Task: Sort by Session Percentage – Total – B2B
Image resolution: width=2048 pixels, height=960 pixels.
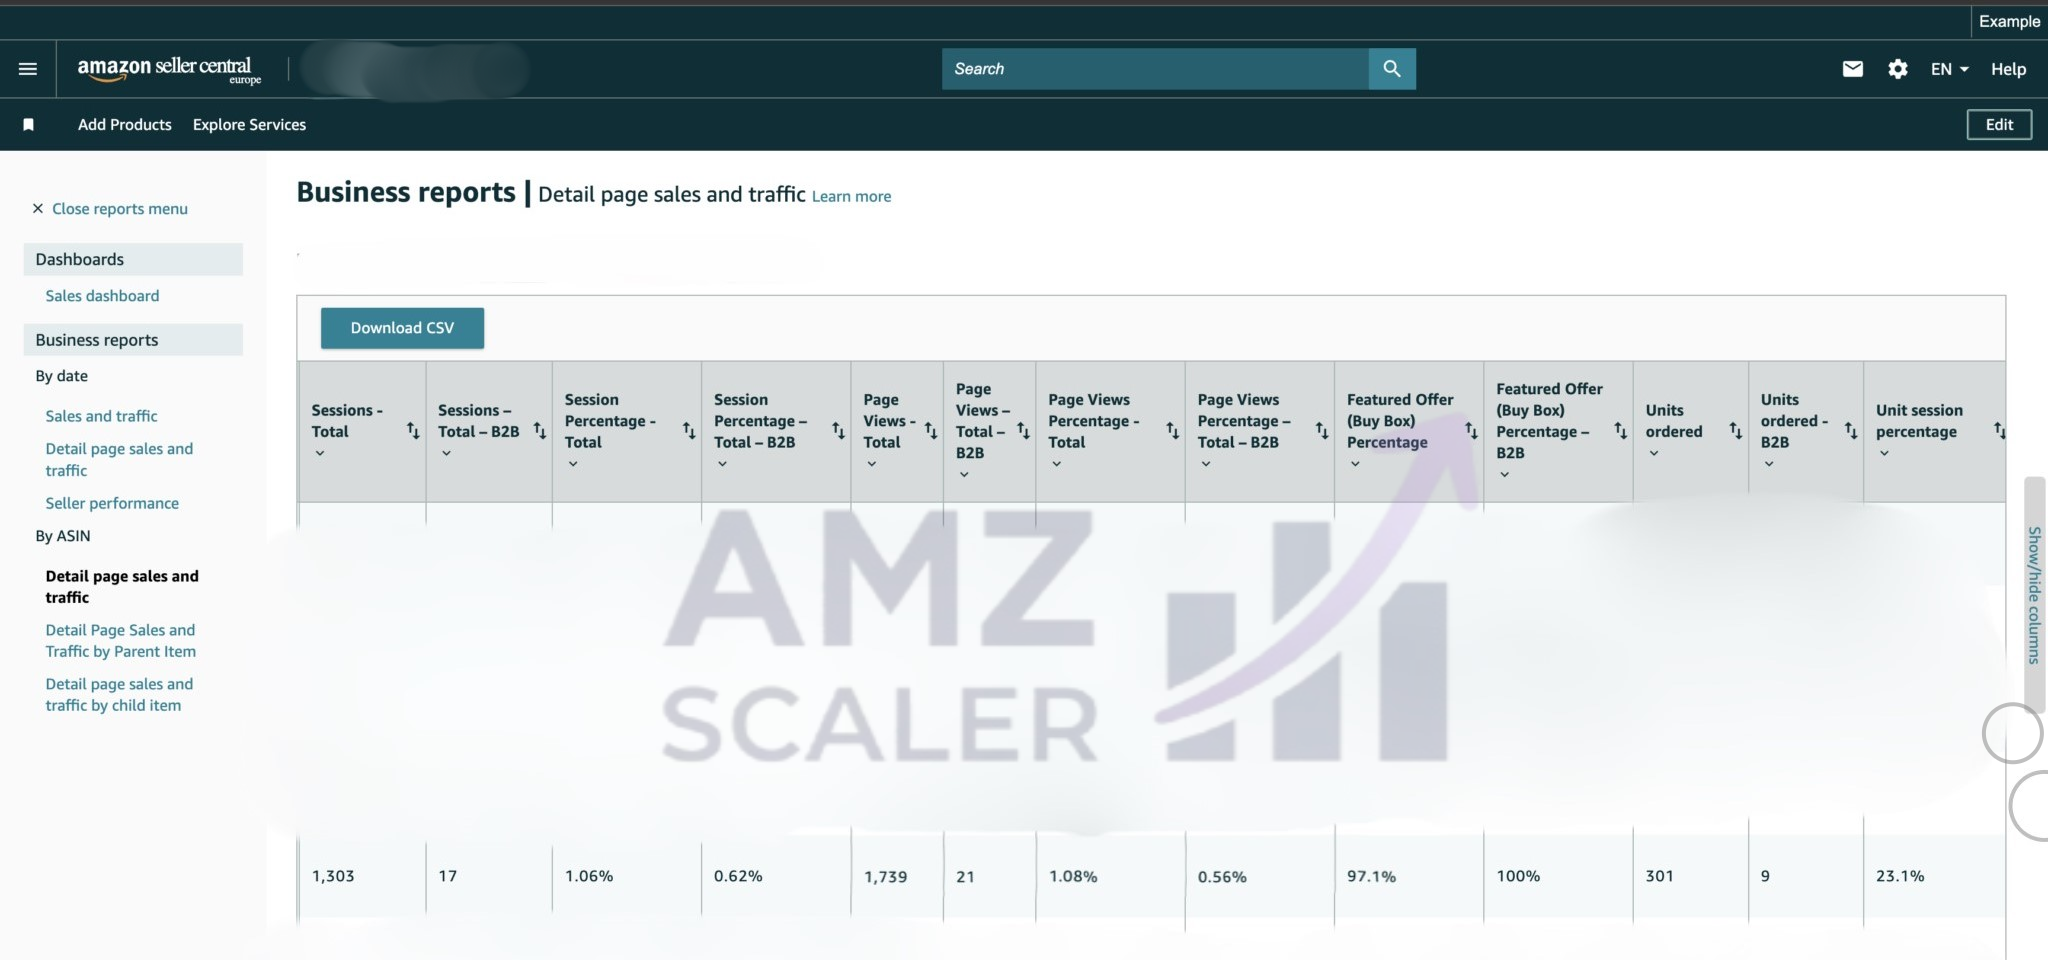Action: pyautogui.click(x=839, y=431)
